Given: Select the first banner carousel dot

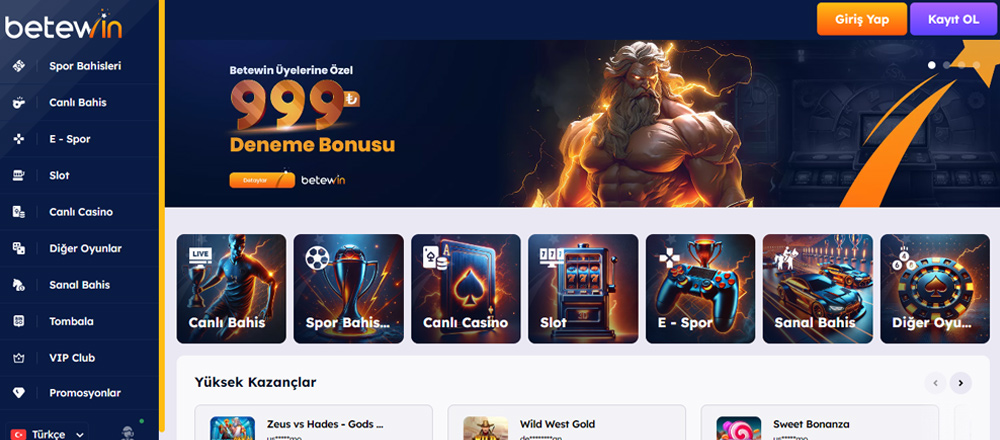Looking at the screenshot, I should coord(932,65).
